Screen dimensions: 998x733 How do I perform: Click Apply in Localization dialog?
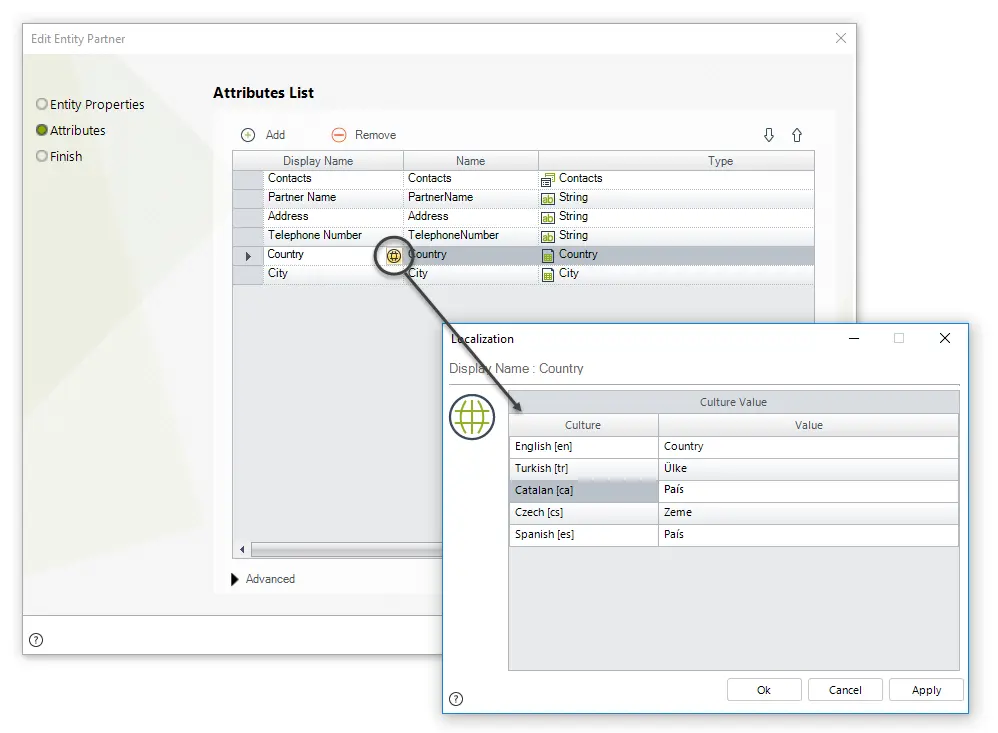pos(926,690)
